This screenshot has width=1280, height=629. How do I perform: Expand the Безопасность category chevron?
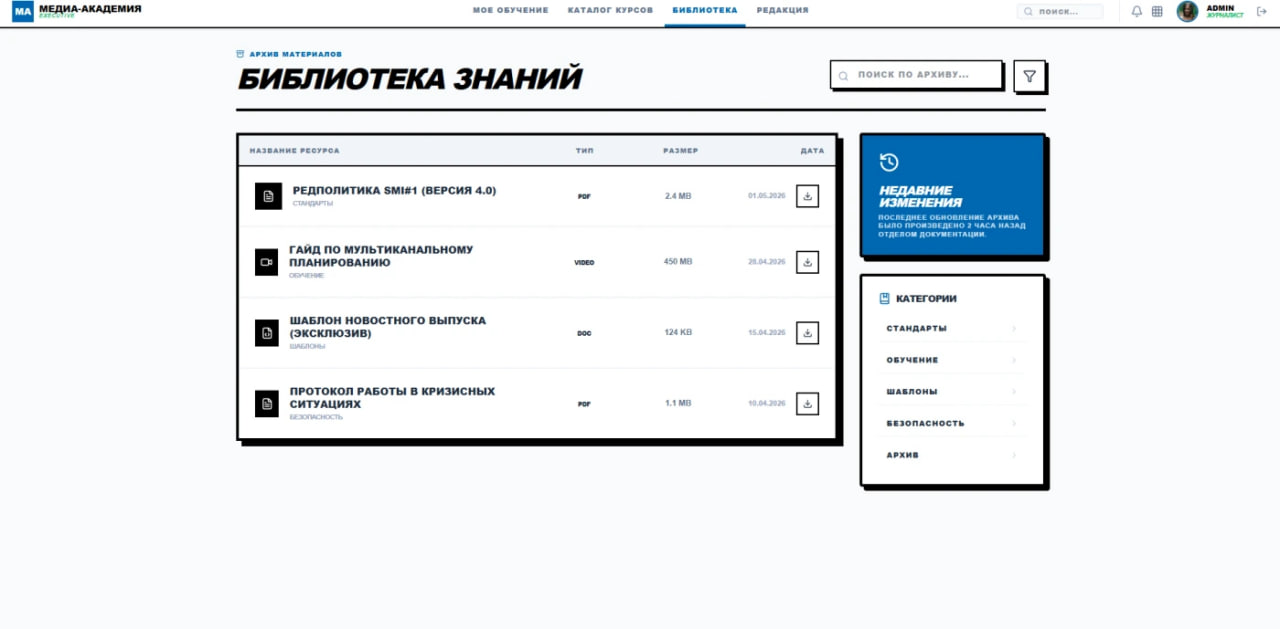pyautogui.click(x=1014, y=423)
